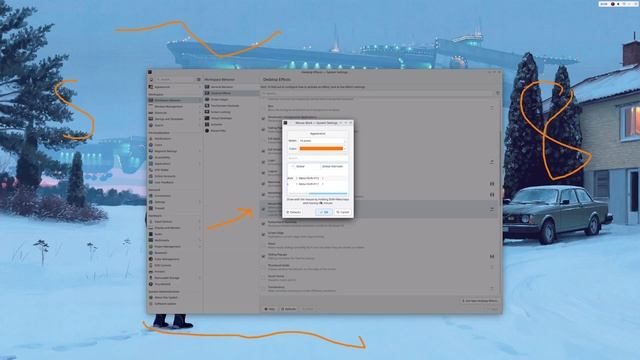Expand Regional Settings arrow in sidebar
This screenshot has width=640, height=360.
[200, 151]
